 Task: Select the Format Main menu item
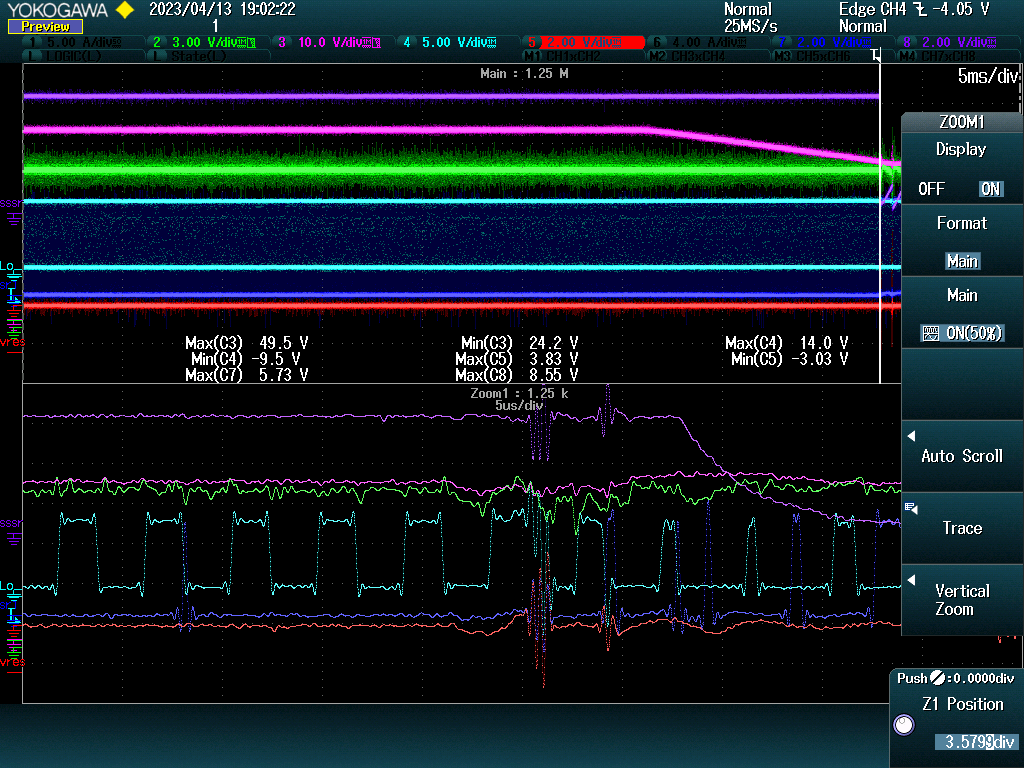(x=962, y=260)
